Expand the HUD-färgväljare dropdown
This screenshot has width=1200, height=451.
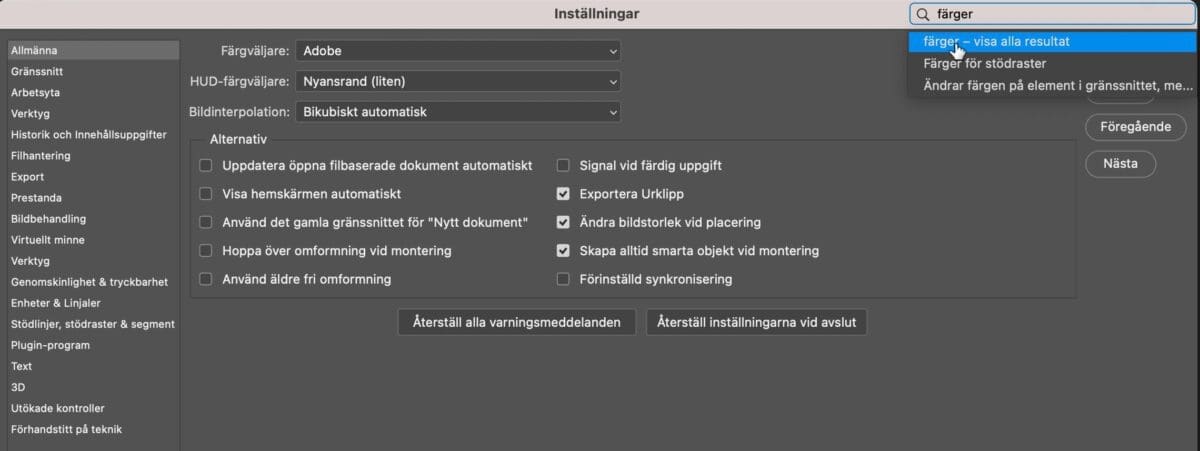tap(458, 81)
